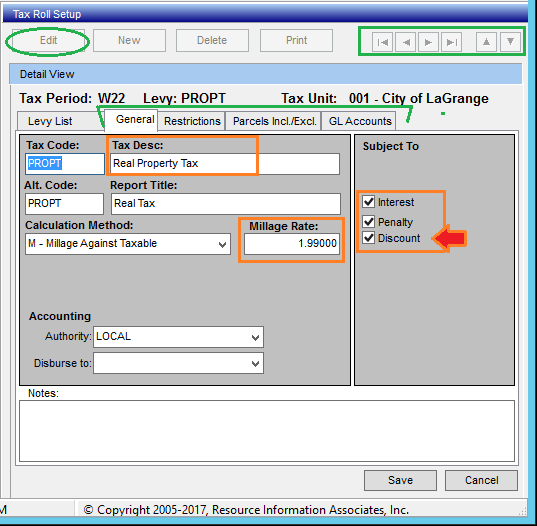Screen dimensions: 537x526
Task: Open the GL Accounts tab
Action: (x=360, y=121)
